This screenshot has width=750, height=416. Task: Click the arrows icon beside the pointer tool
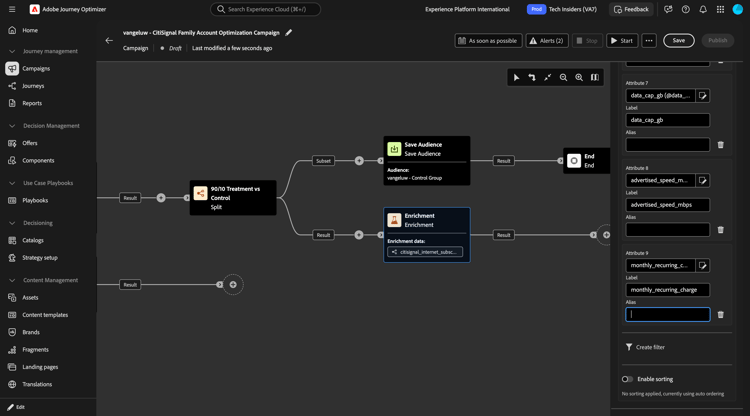tap(532, 77)
